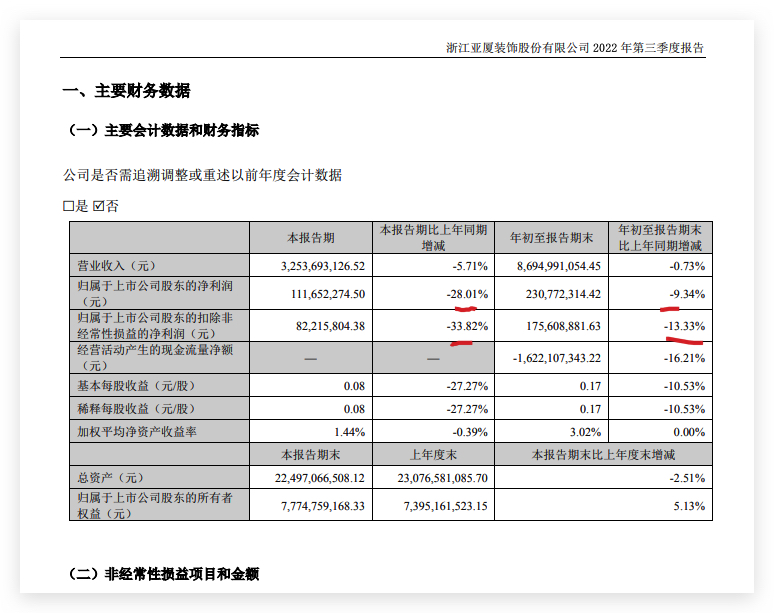Select -27.27% in 基本每股收益 row

click(x=467, y=386)
